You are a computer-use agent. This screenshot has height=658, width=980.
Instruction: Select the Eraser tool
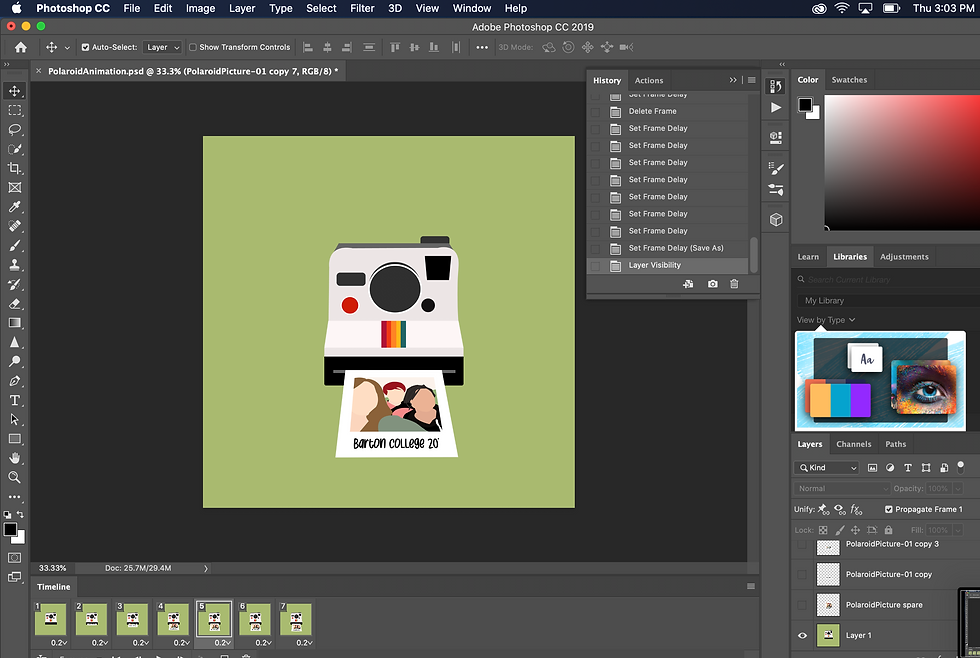14,304
